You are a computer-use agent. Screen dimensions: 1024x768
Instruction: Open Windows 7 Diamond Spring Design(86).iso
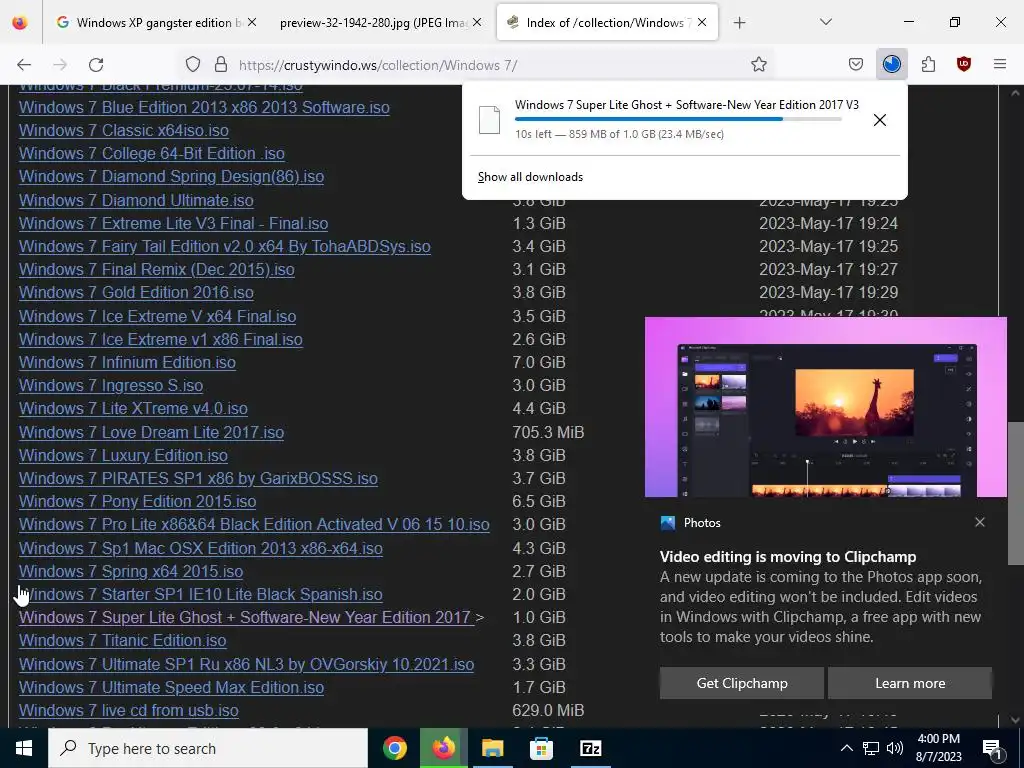[171, 176]
